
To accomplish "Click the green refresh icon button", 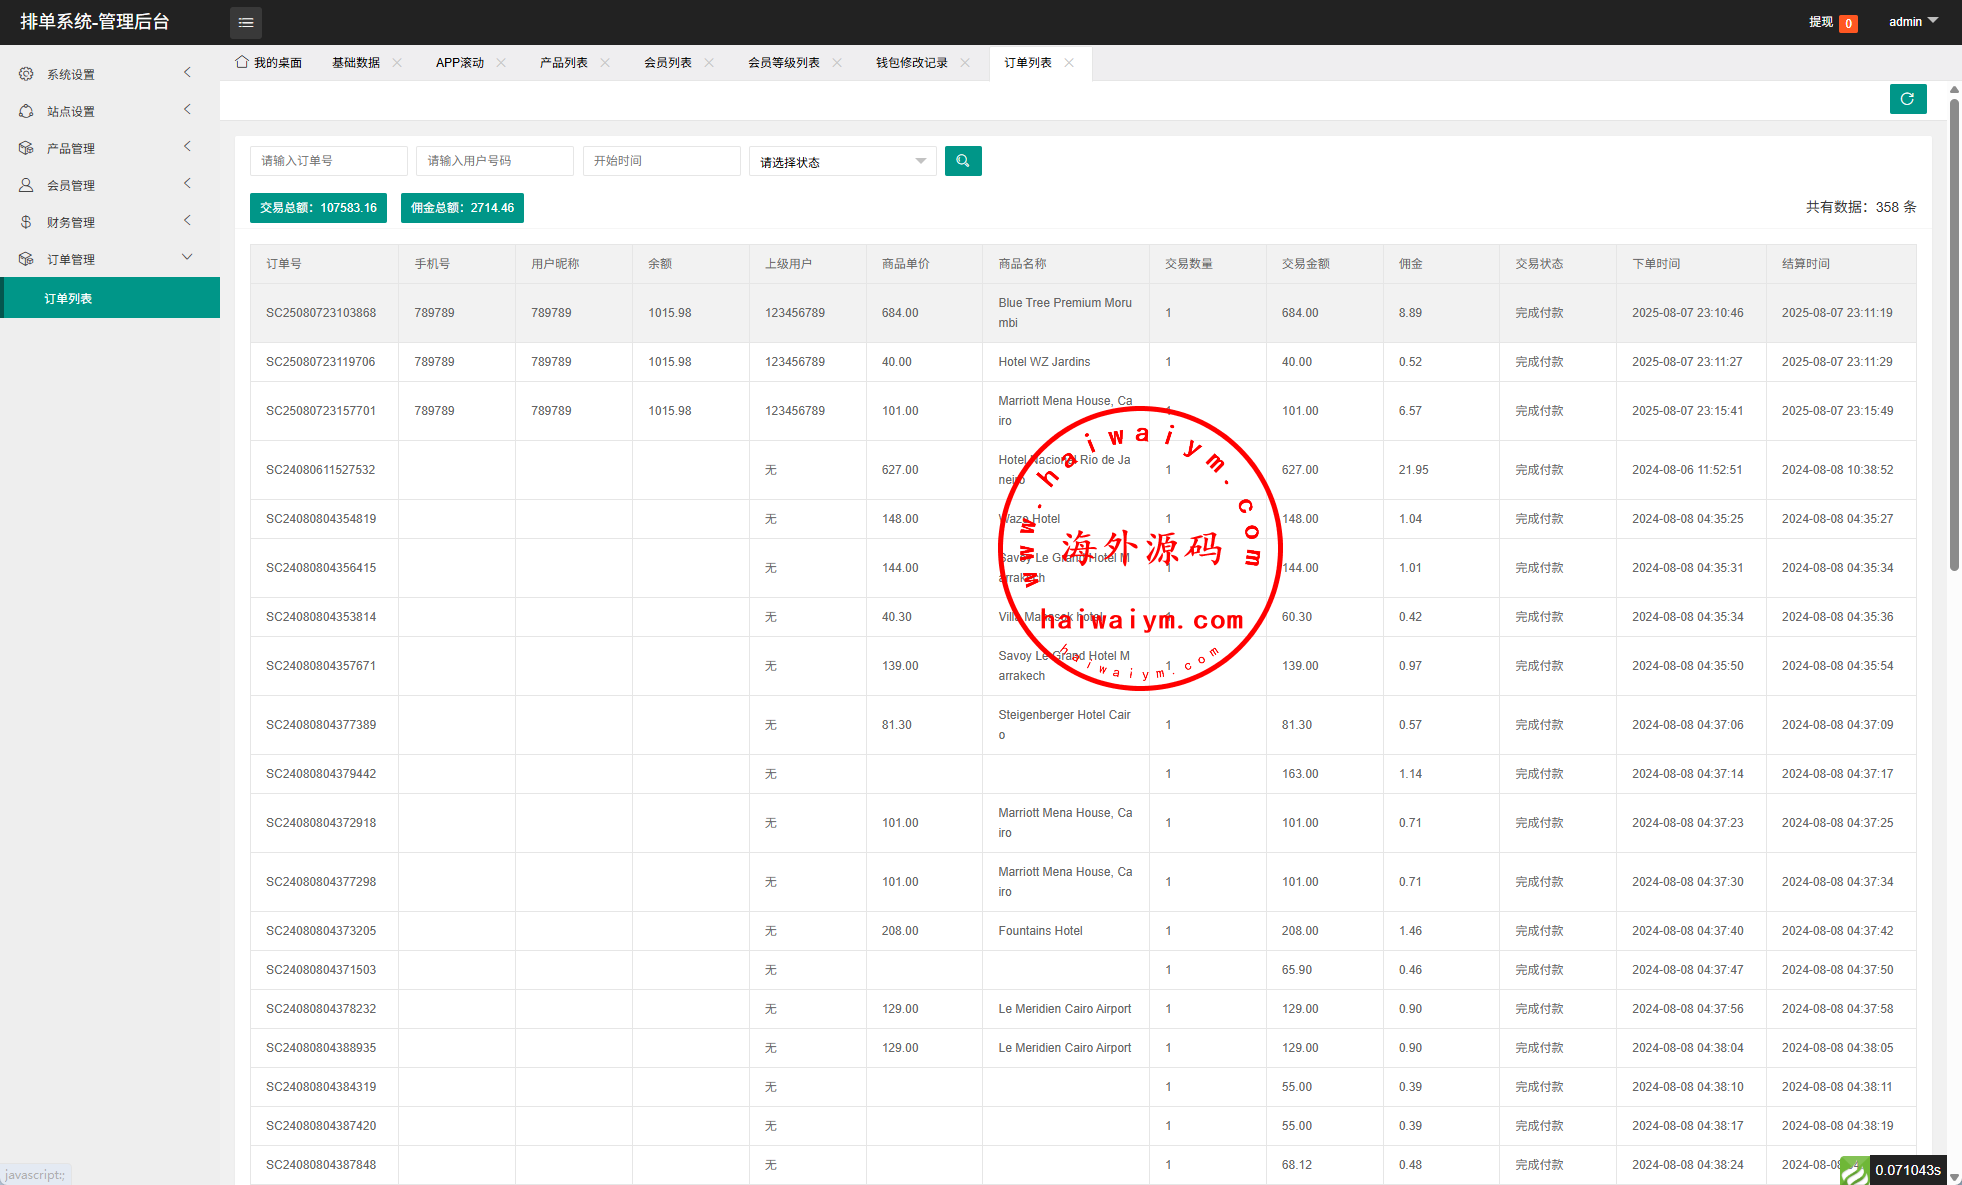I will pos(1907,99).
